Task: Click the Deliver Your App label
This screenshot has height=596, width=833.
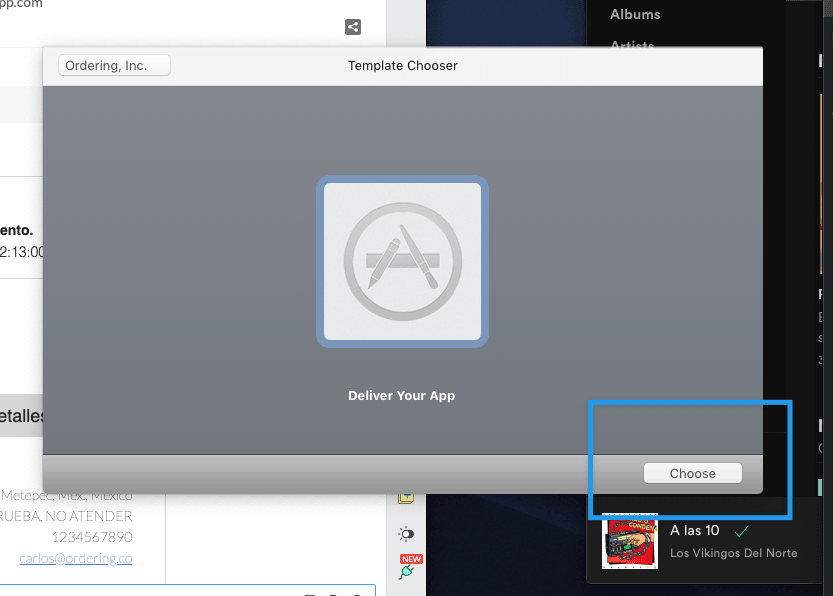Action: coord(402,396)
